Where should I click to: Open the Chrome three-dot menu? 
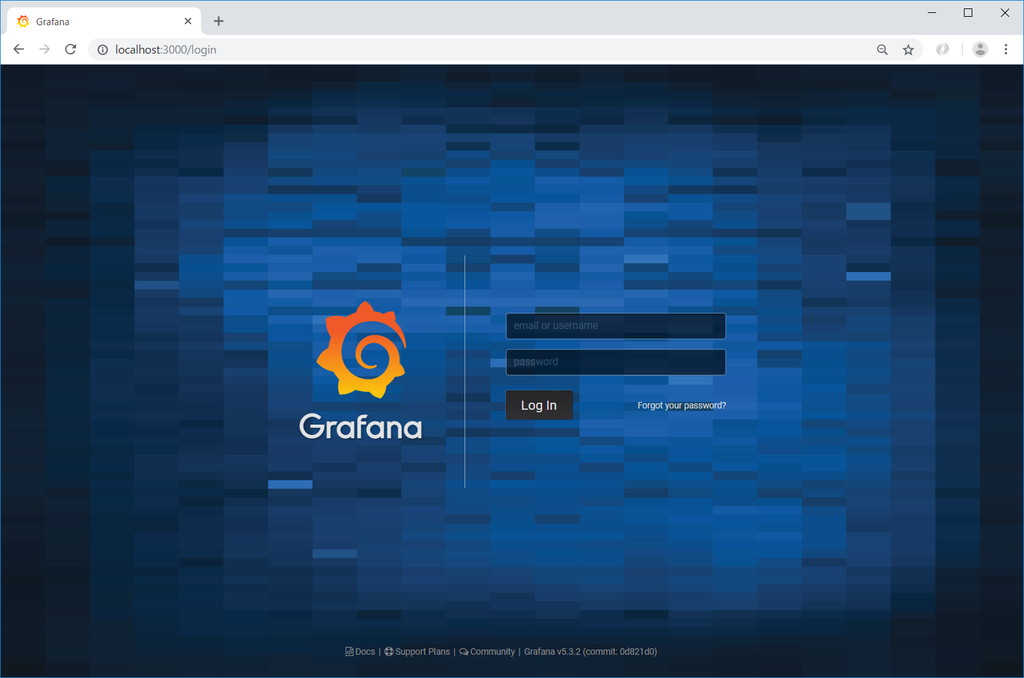1006,50
